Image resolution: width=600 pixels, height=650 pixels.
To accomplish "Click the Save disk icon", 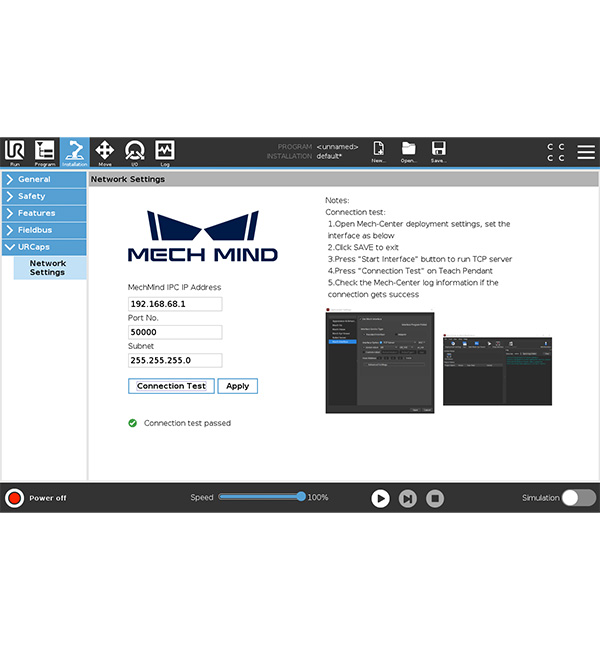I will pyautogui.click(x=438, y=152).
